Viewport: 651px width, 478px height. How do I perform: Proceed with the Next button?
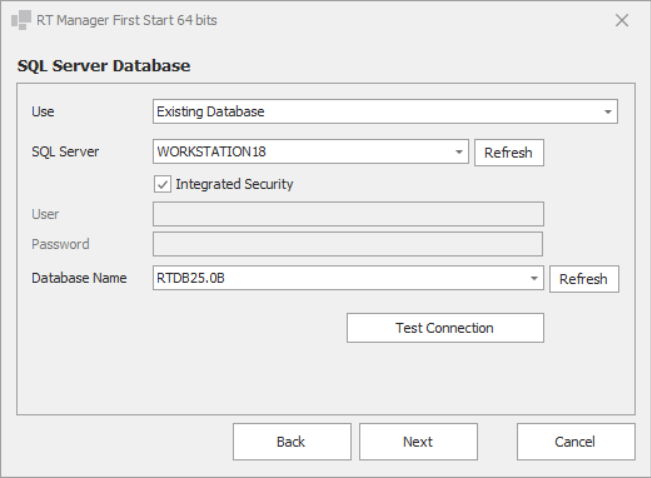point(418,441)
